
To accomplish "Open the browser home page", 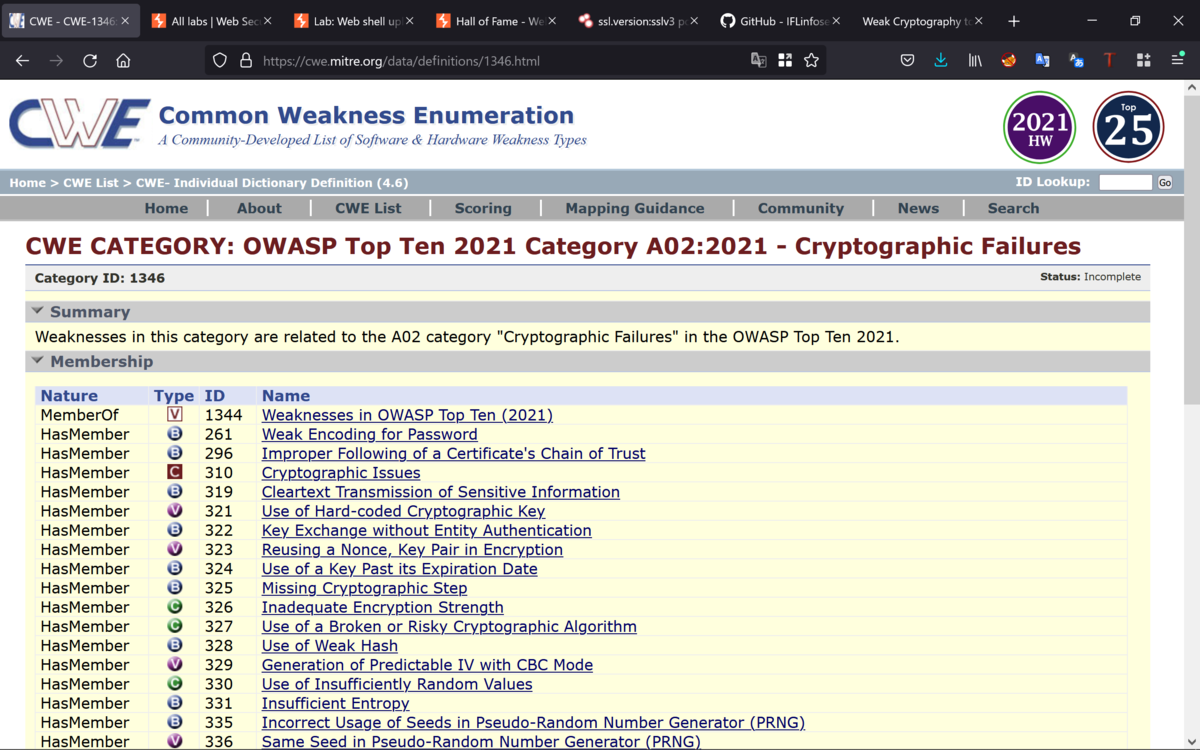I will [123, 61].
